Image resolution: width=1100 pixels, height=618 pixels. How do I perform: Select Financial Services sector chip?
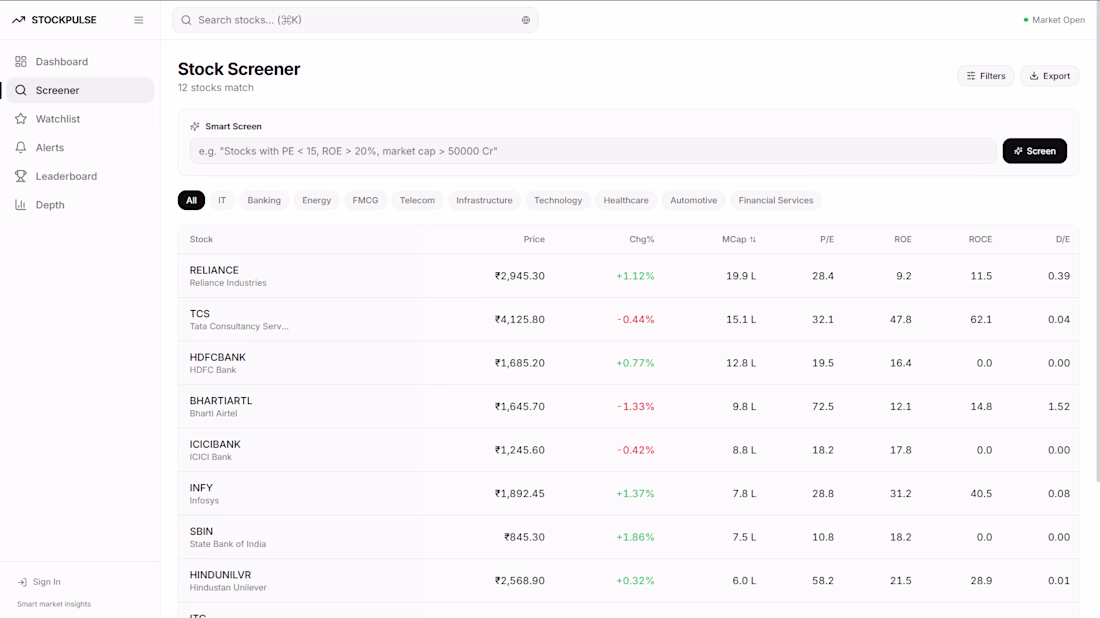point(776,201)
